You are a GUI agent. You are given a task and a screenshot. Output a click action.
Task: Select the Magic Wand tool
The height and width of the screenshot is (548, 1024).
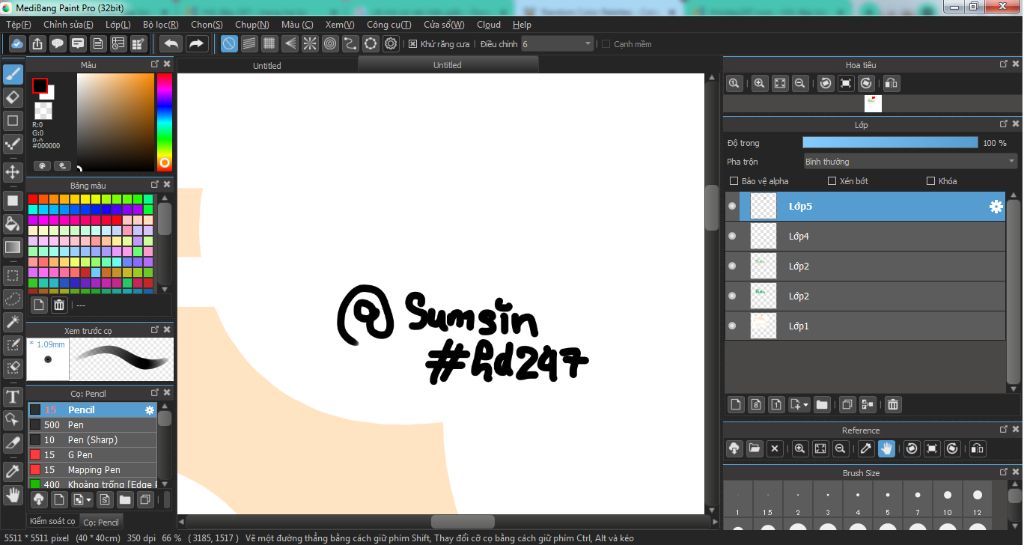click(13, 321)
